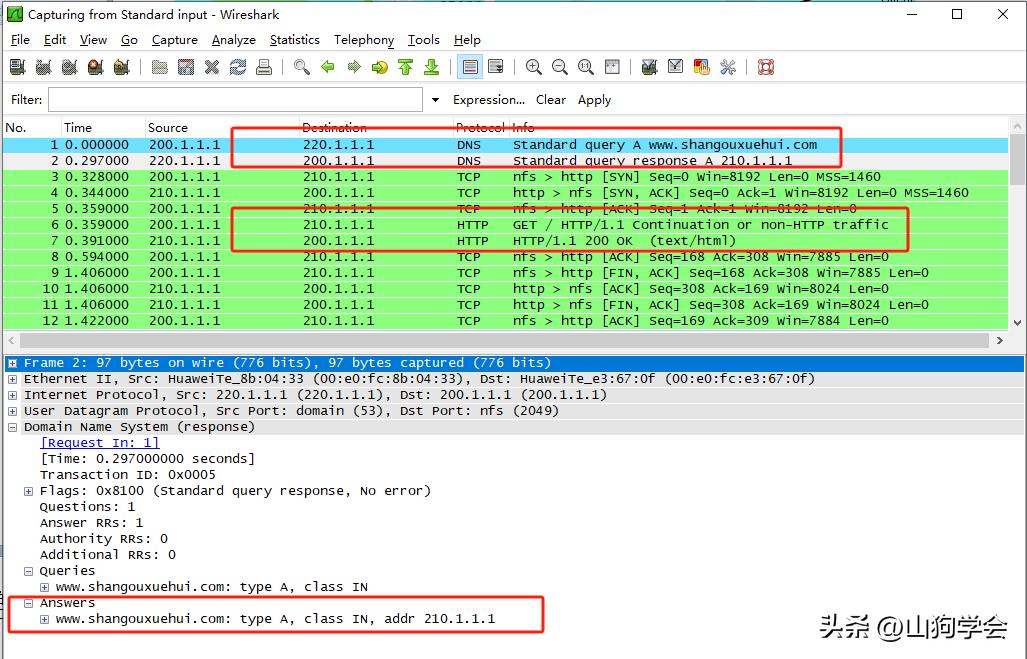Stop the running live capture
1027x659 pixels.
(95, 67)
